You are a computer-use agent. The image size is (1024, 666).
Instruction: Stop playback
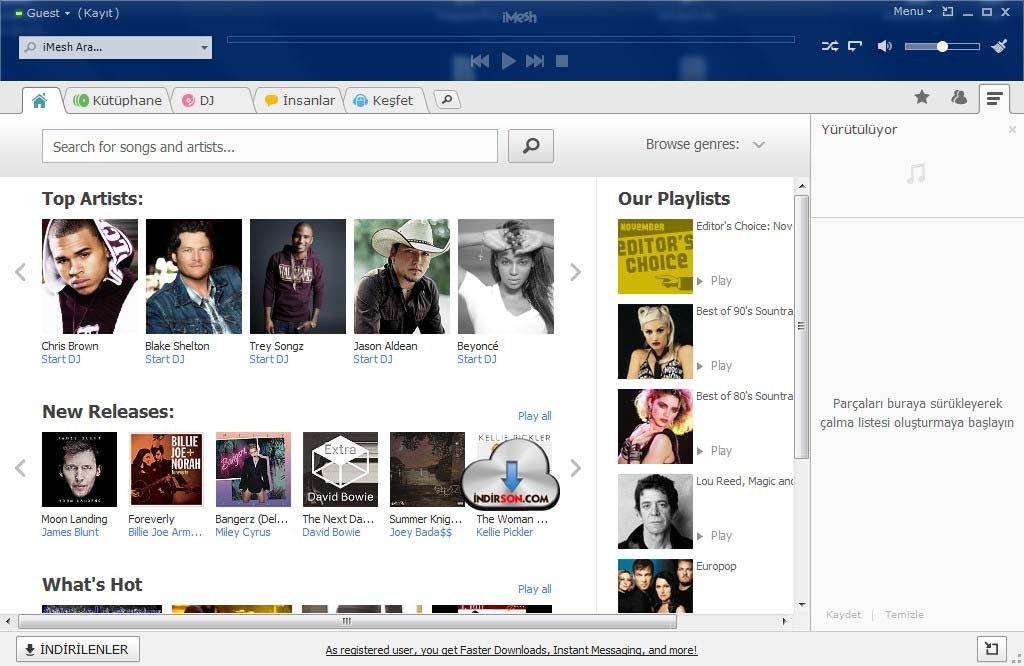point(562,61)
